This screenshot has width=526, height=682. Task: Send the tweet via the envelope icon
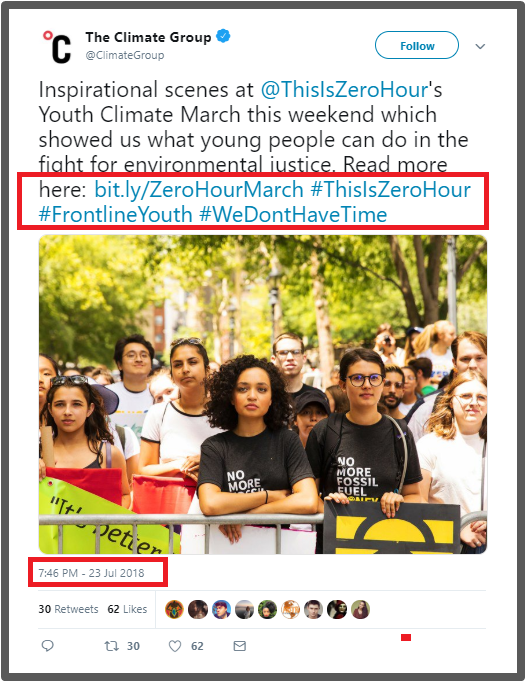tap(240, 646)
